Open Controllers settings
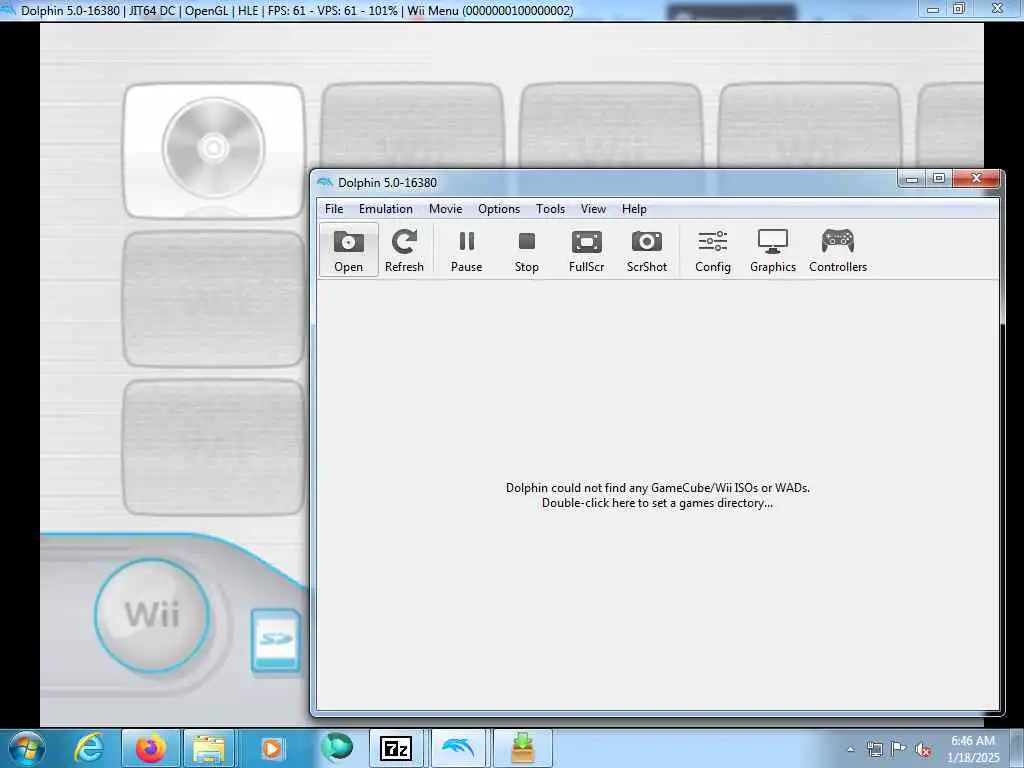The height and width of the screenshot is (768, 1024). [x=838, y=249]
